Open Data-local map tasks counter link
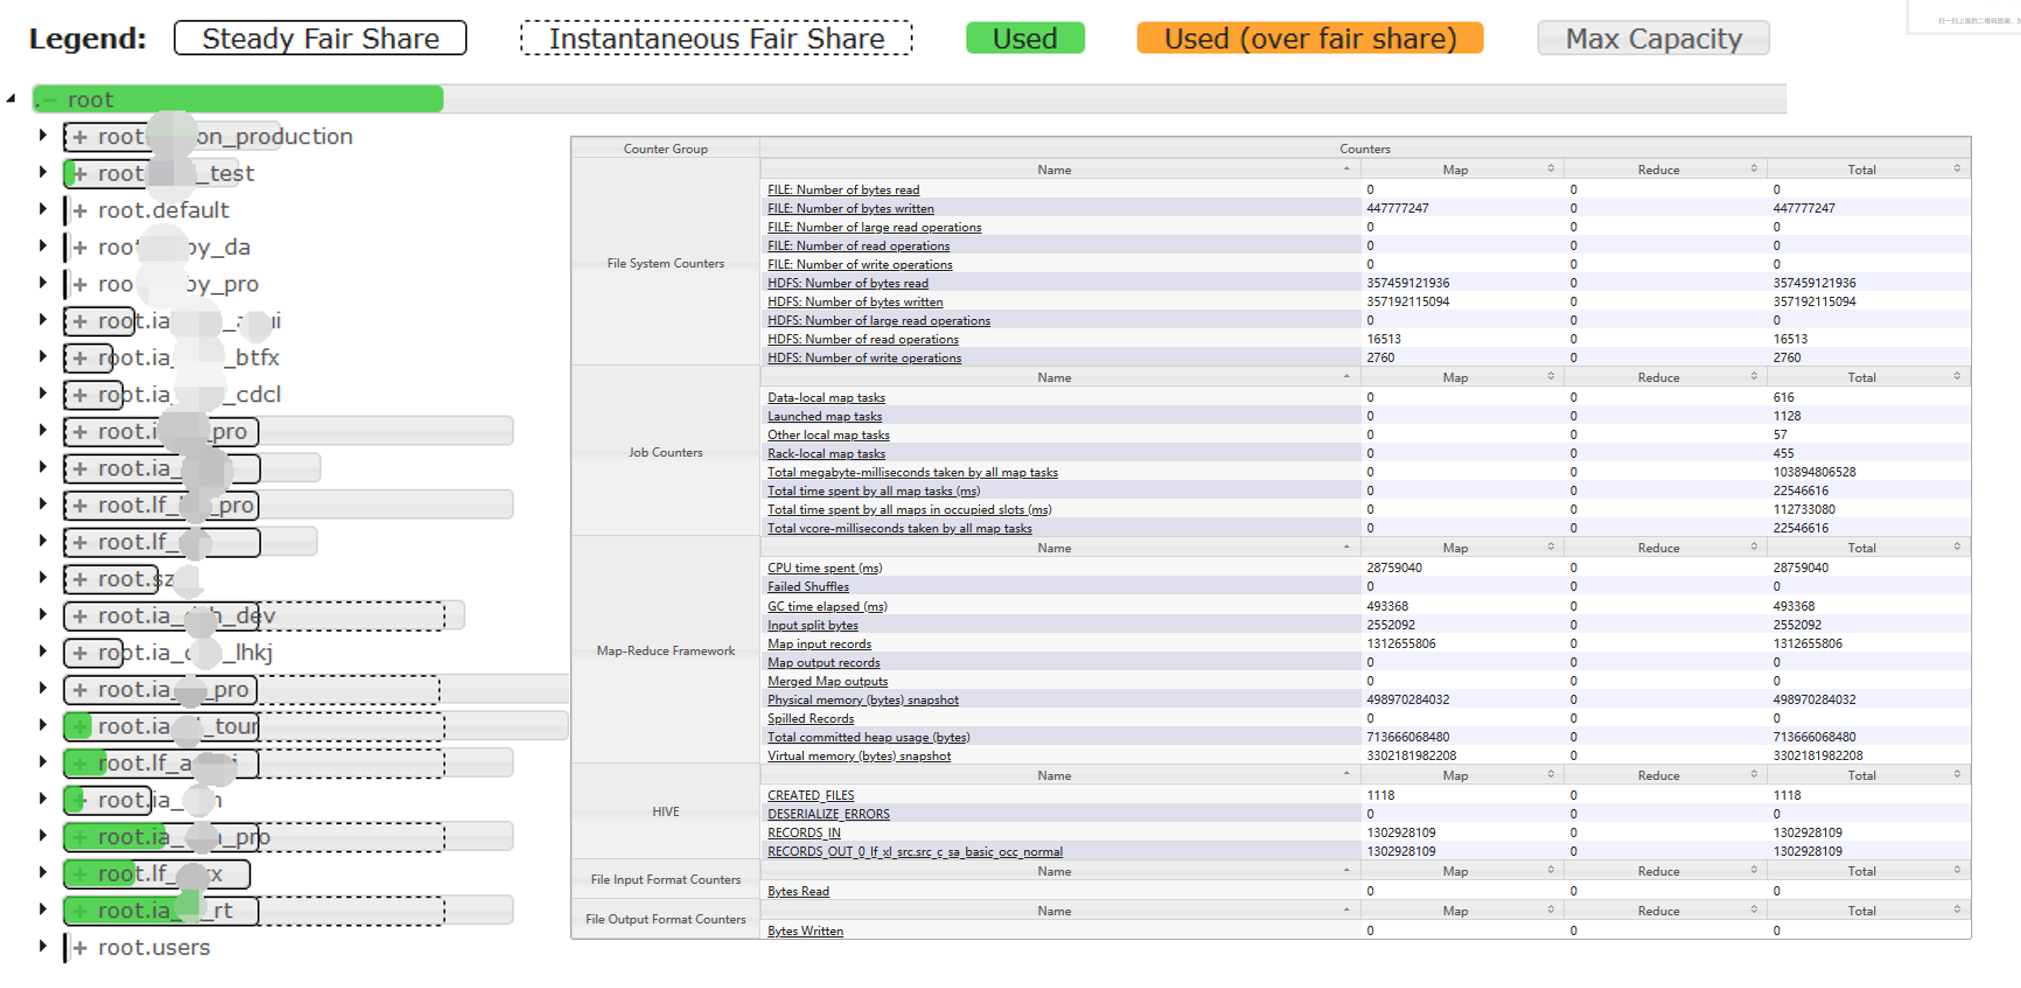Image resolution: width=2021 pixels, height=988 pixels. (826, 397)
